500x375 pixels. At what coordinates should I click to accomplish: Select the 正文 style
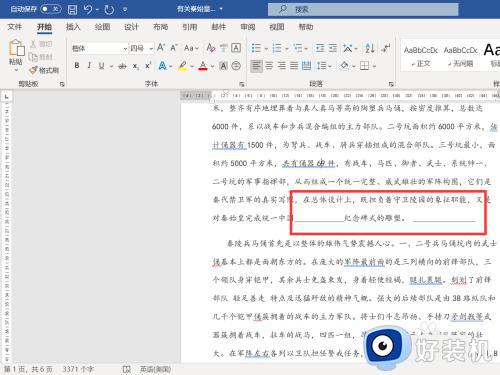click(x=421, y=56)
